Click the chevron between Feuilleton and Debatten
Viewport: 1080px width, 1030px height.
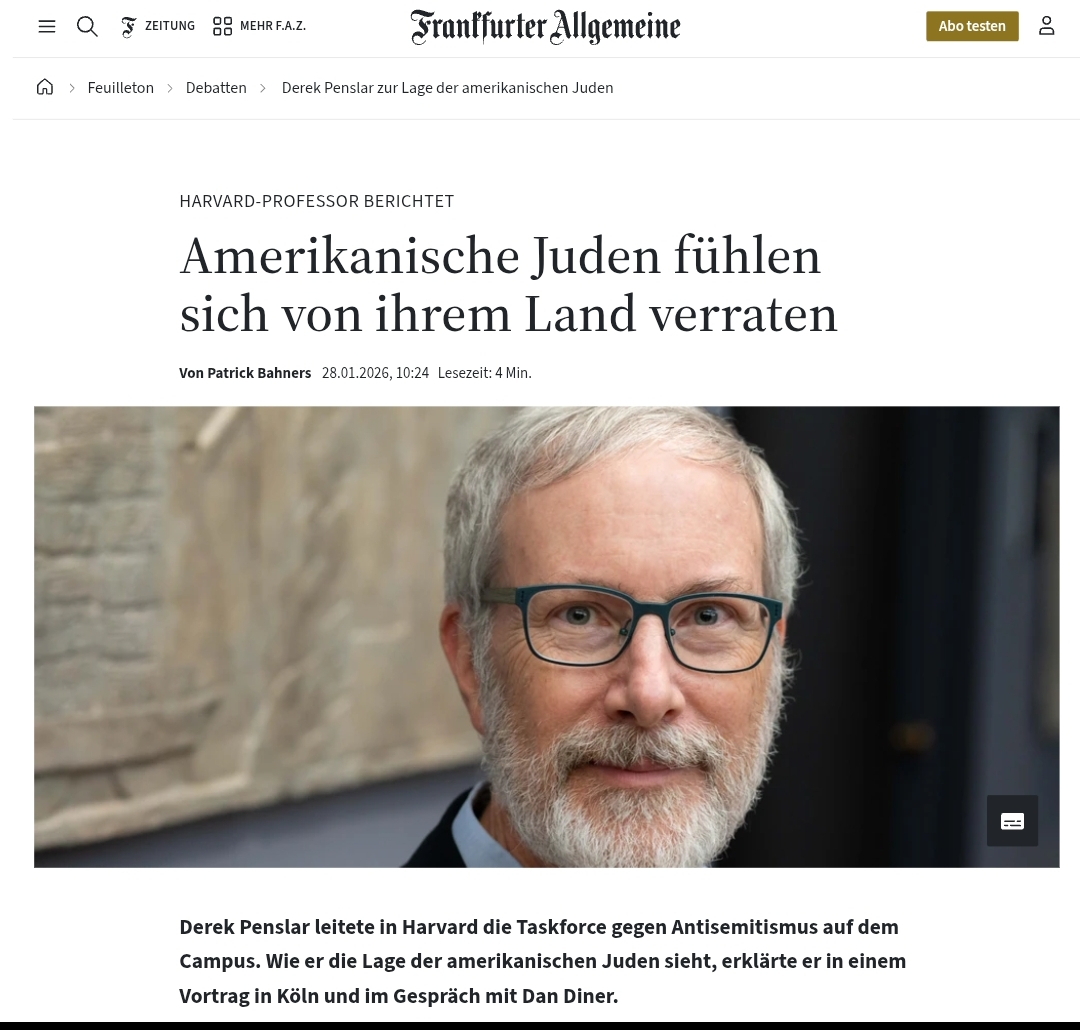pyautogui.click(x=169, y=88)
